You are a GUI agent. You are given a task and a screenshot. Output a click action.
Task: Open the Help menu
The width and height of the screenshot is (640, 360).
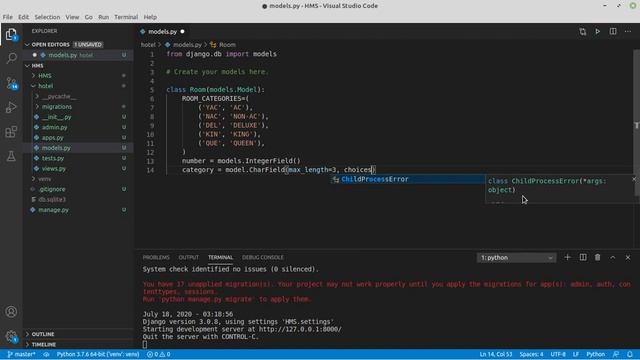coord(150,17)
